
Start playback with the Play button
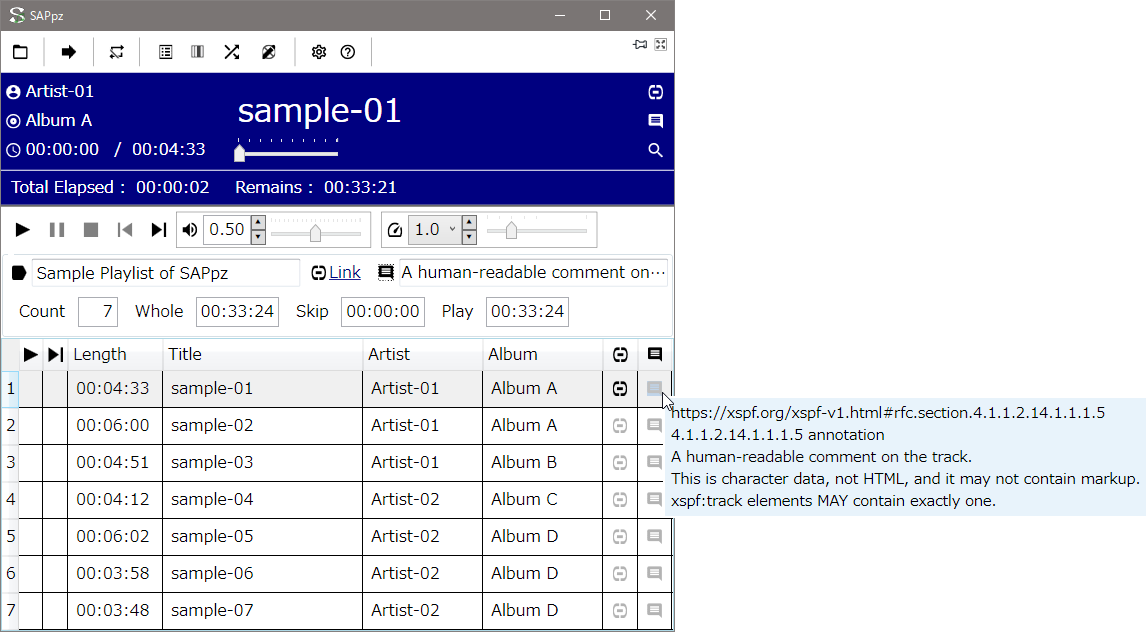point(23,230)
